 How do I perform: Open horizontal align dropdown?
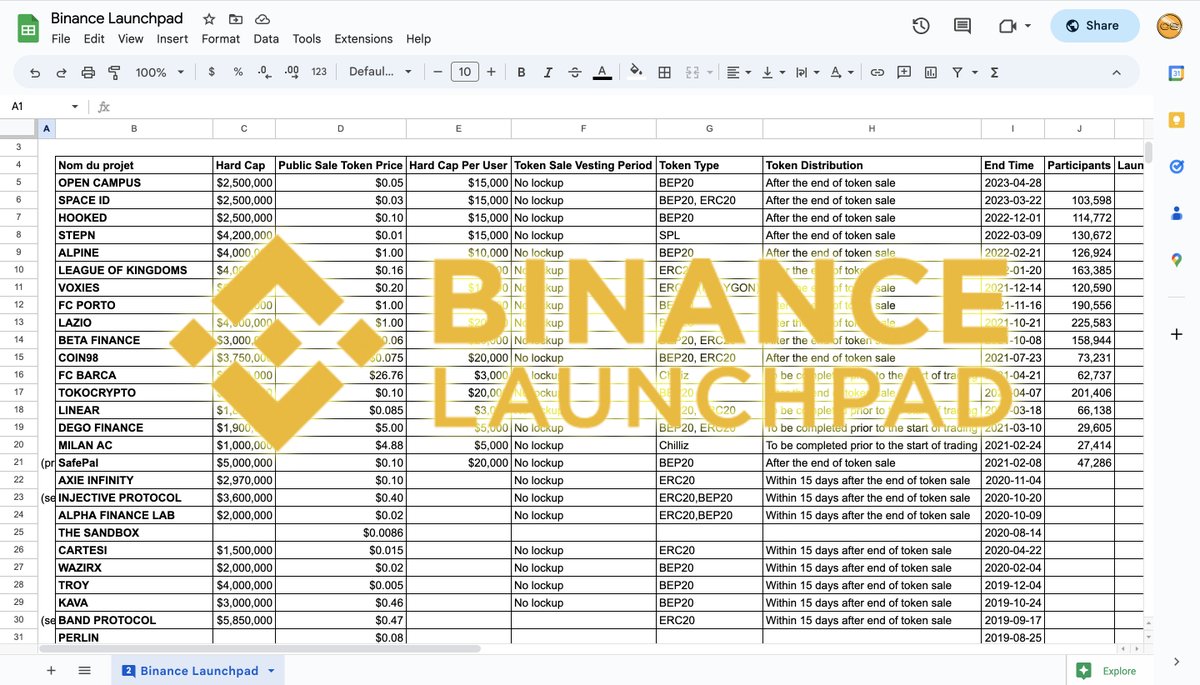point(738,72)
